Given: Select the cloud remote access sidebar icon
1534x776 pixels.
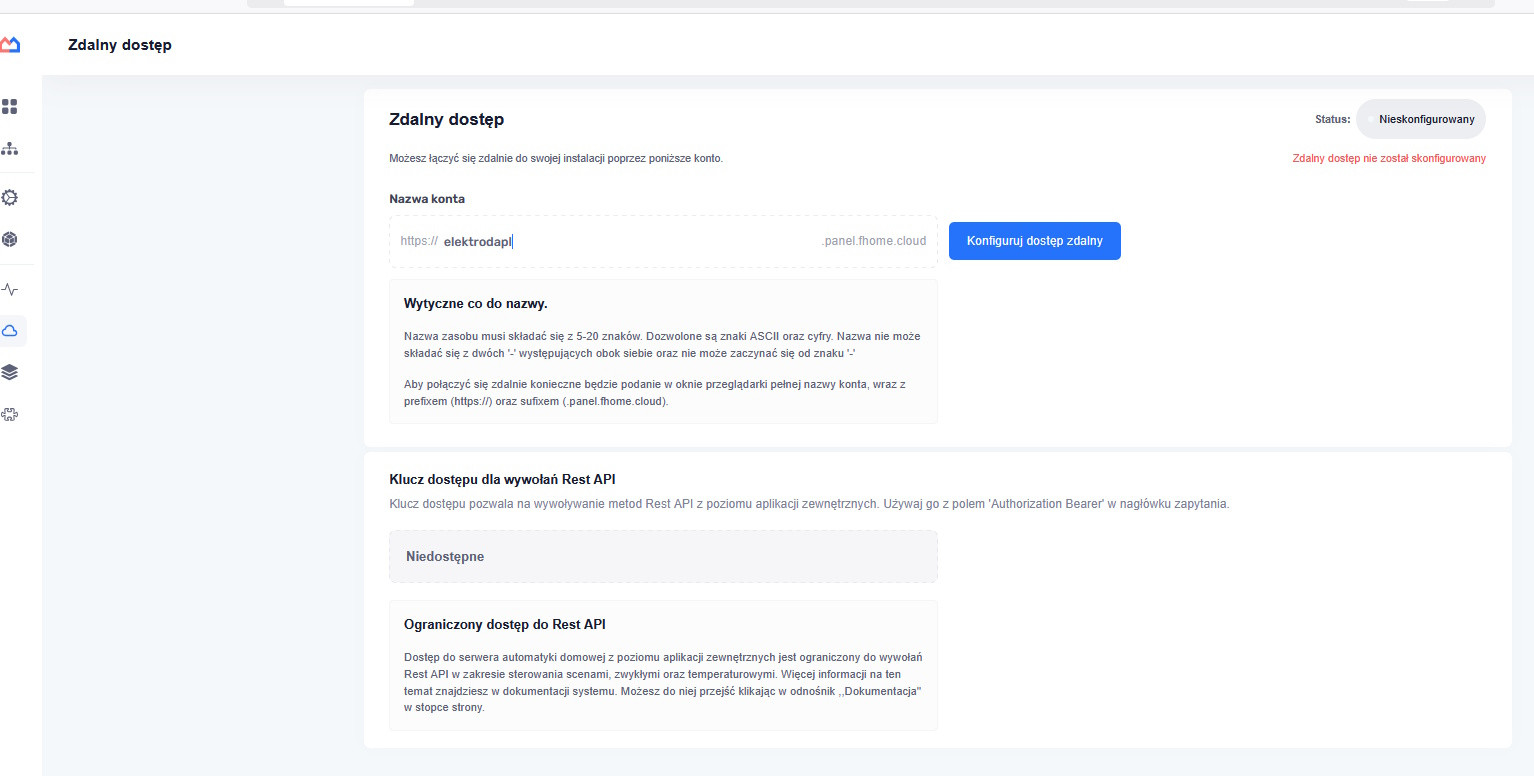Looking at the screenshot, I should coord(10,331).
